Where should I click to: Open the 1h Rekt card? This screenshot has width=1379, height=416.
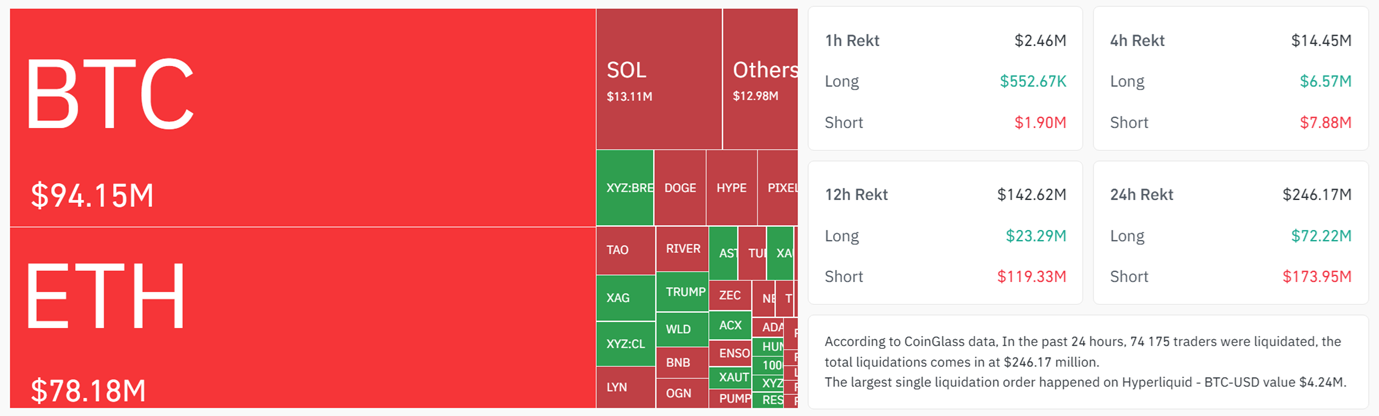click(945, 79)
